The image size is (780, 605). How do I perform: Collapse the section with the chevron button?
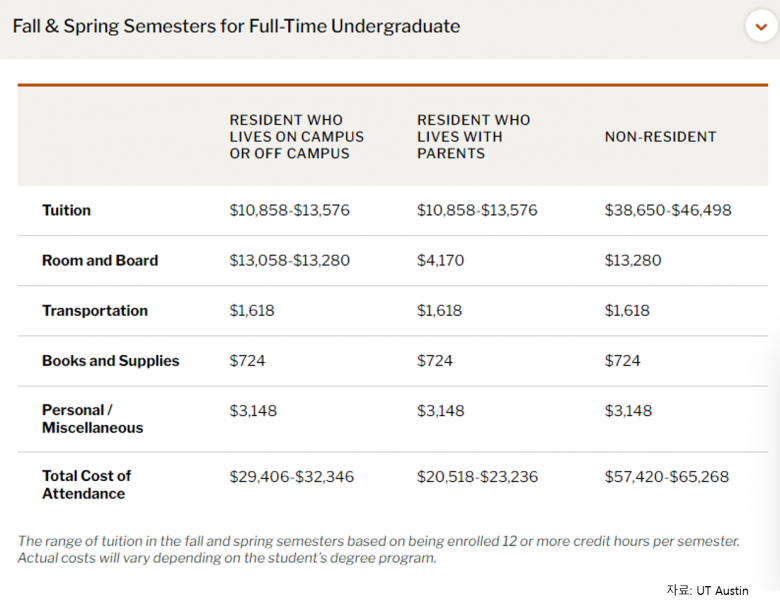click(761, 27)
